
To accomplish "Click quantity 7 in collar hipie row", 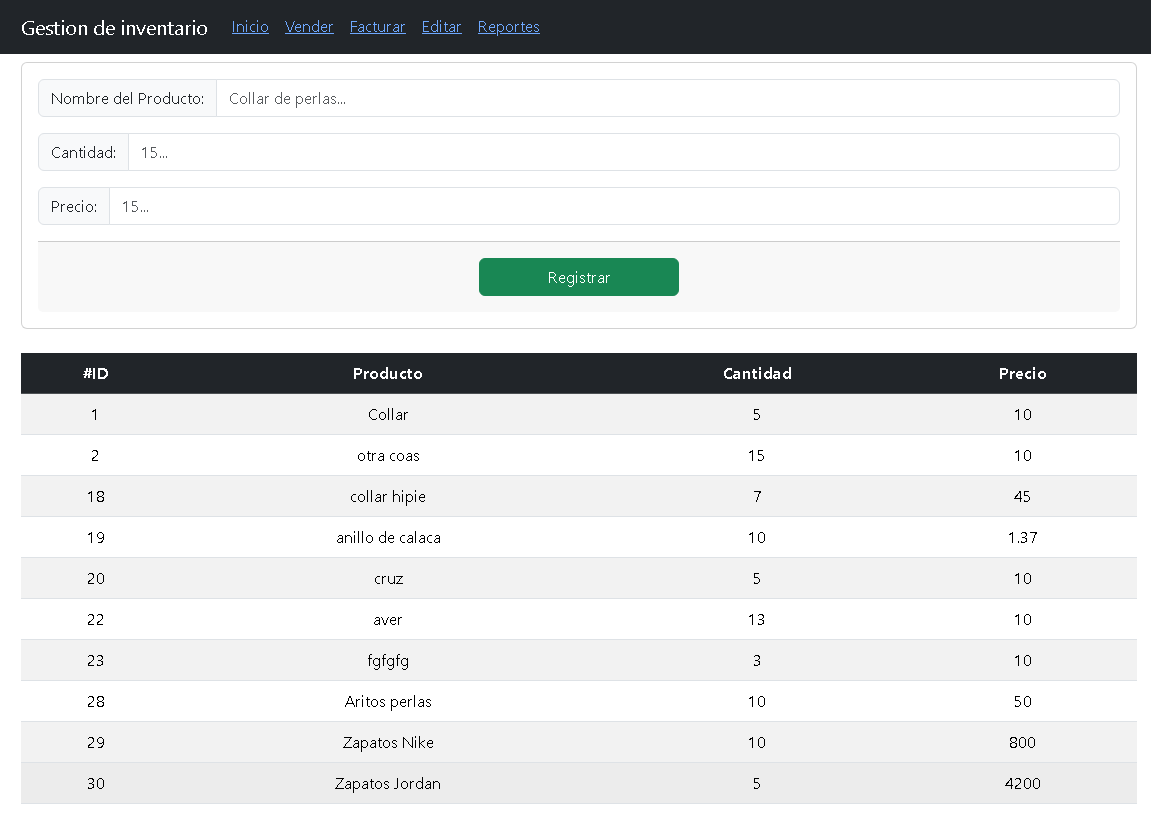I will pos(757,497).
